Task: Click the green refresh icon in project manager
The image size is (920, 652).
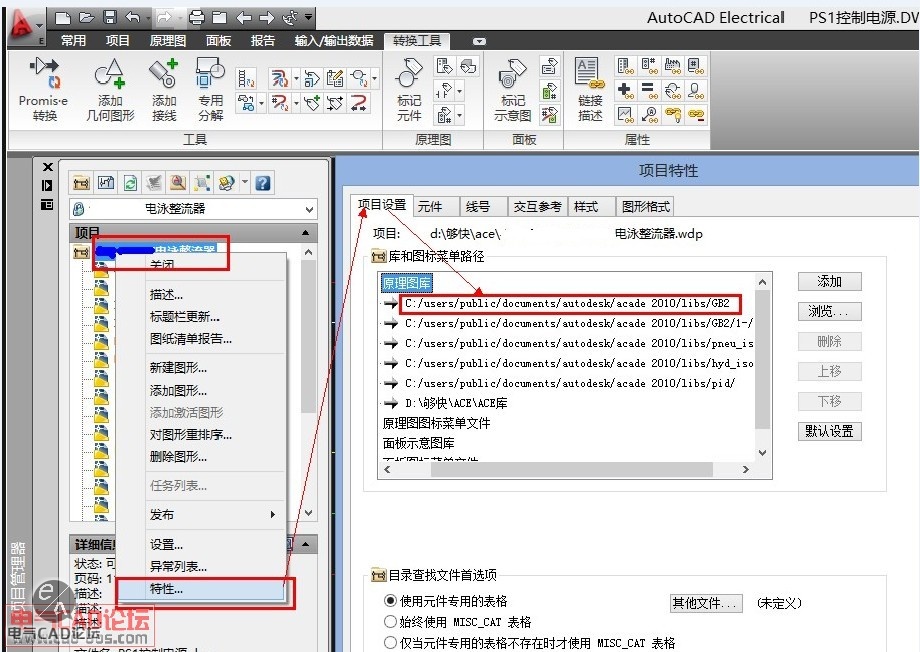Action: [130, 183]
